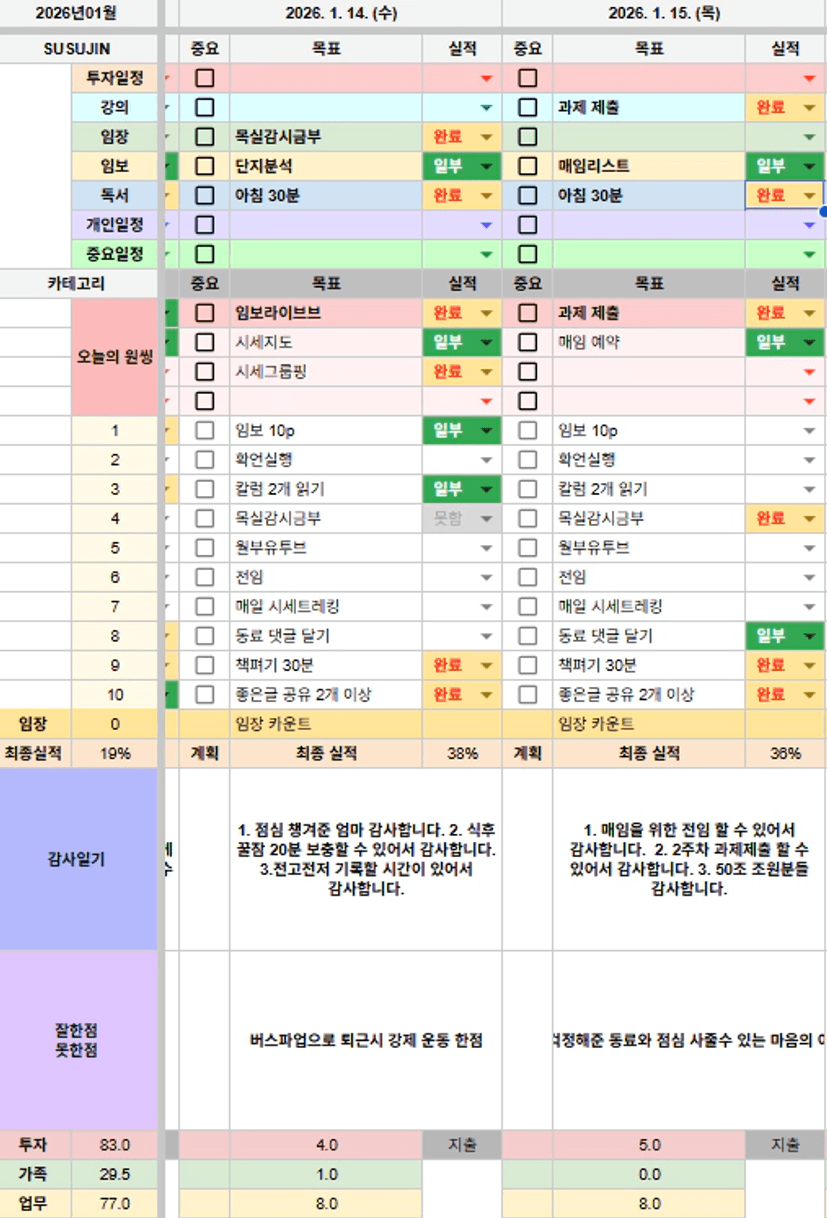The height and width of the screenshot is (1218, 827).
Task: Toggle January 15 확언실행 checkbox
Action: (528, 460)
